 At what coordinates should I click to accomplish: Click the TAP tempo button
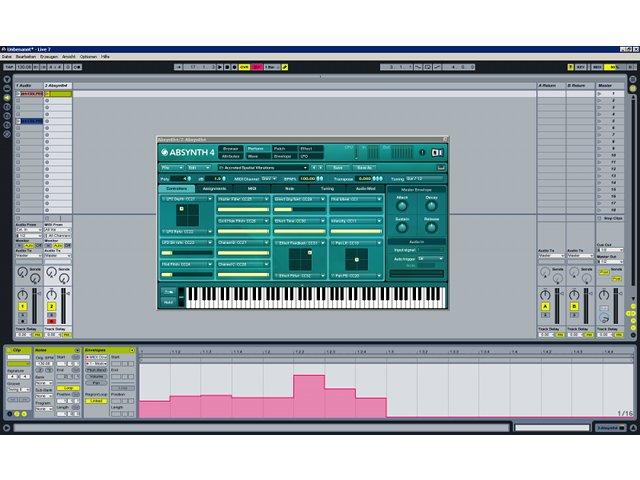click(x=9, y=67)
